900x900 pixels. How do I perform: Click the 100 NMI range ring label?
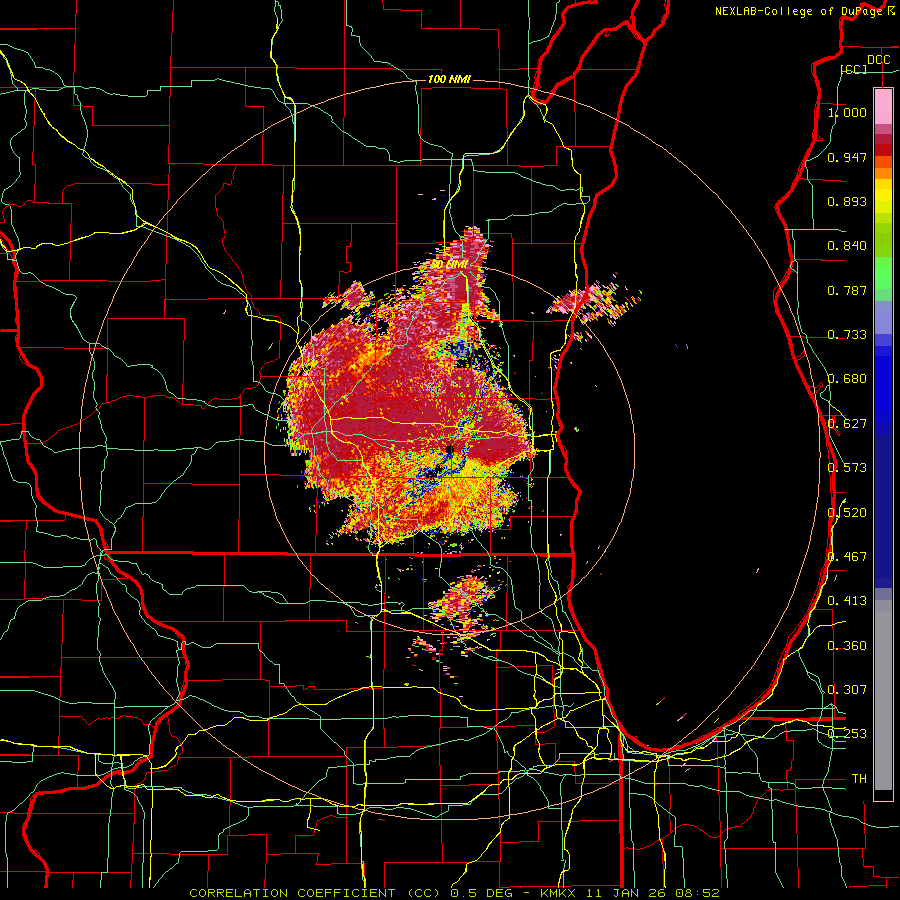[x=449, y=79]
